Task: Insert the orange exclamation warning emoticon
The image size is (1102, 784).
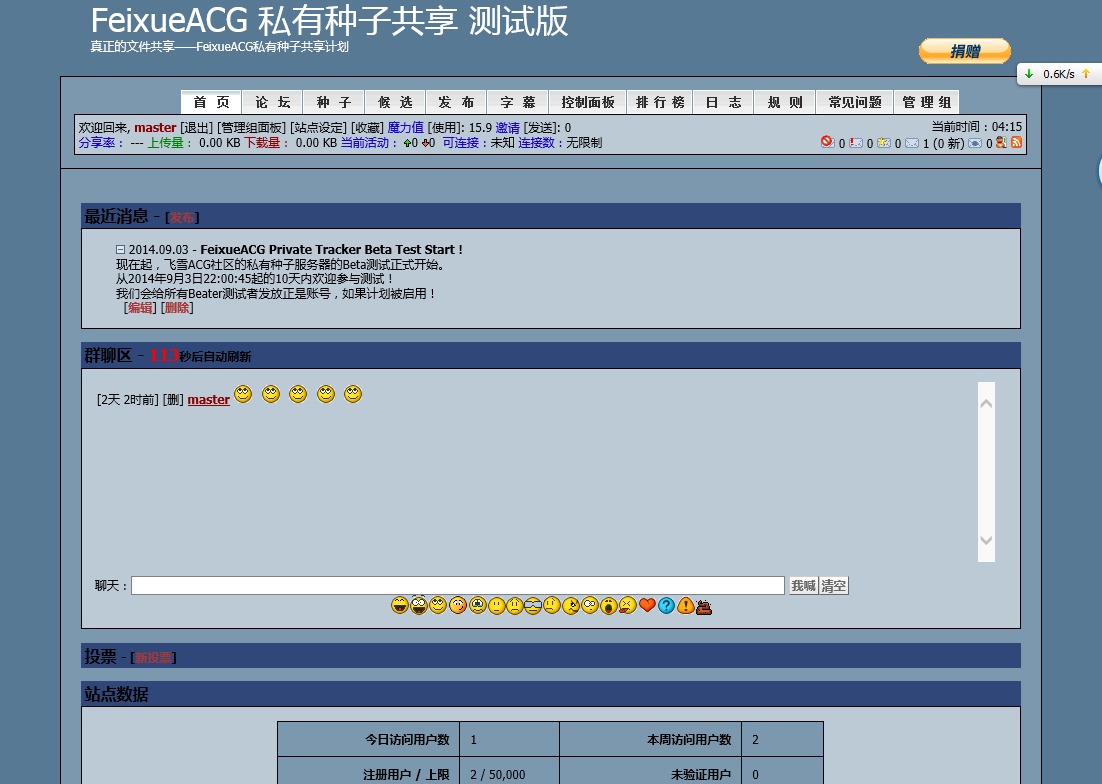Action: coord(686,605)
